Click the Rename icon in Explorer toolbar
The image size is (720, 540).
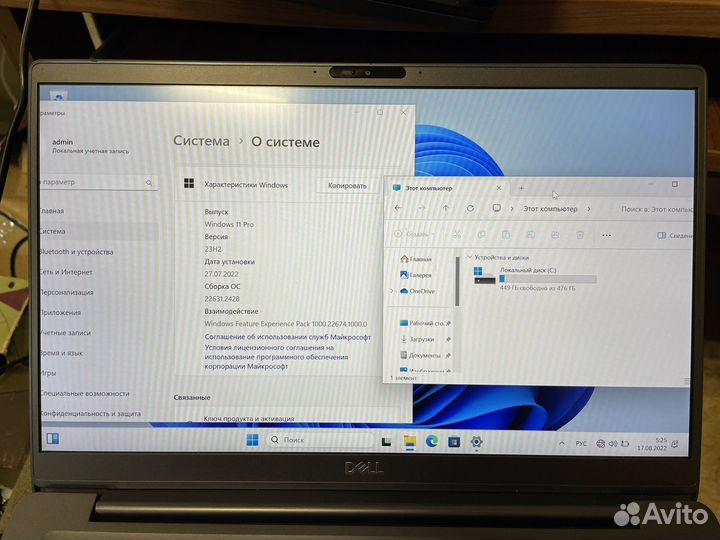530,235
